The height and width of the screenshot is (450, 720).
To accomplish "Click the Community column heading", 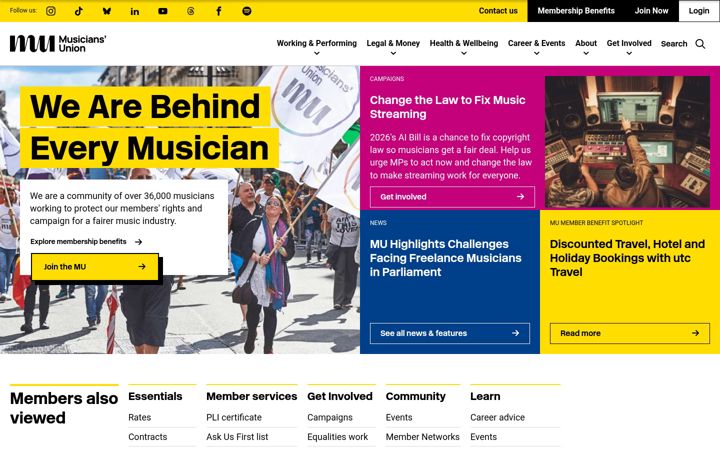I will point(416,396).
